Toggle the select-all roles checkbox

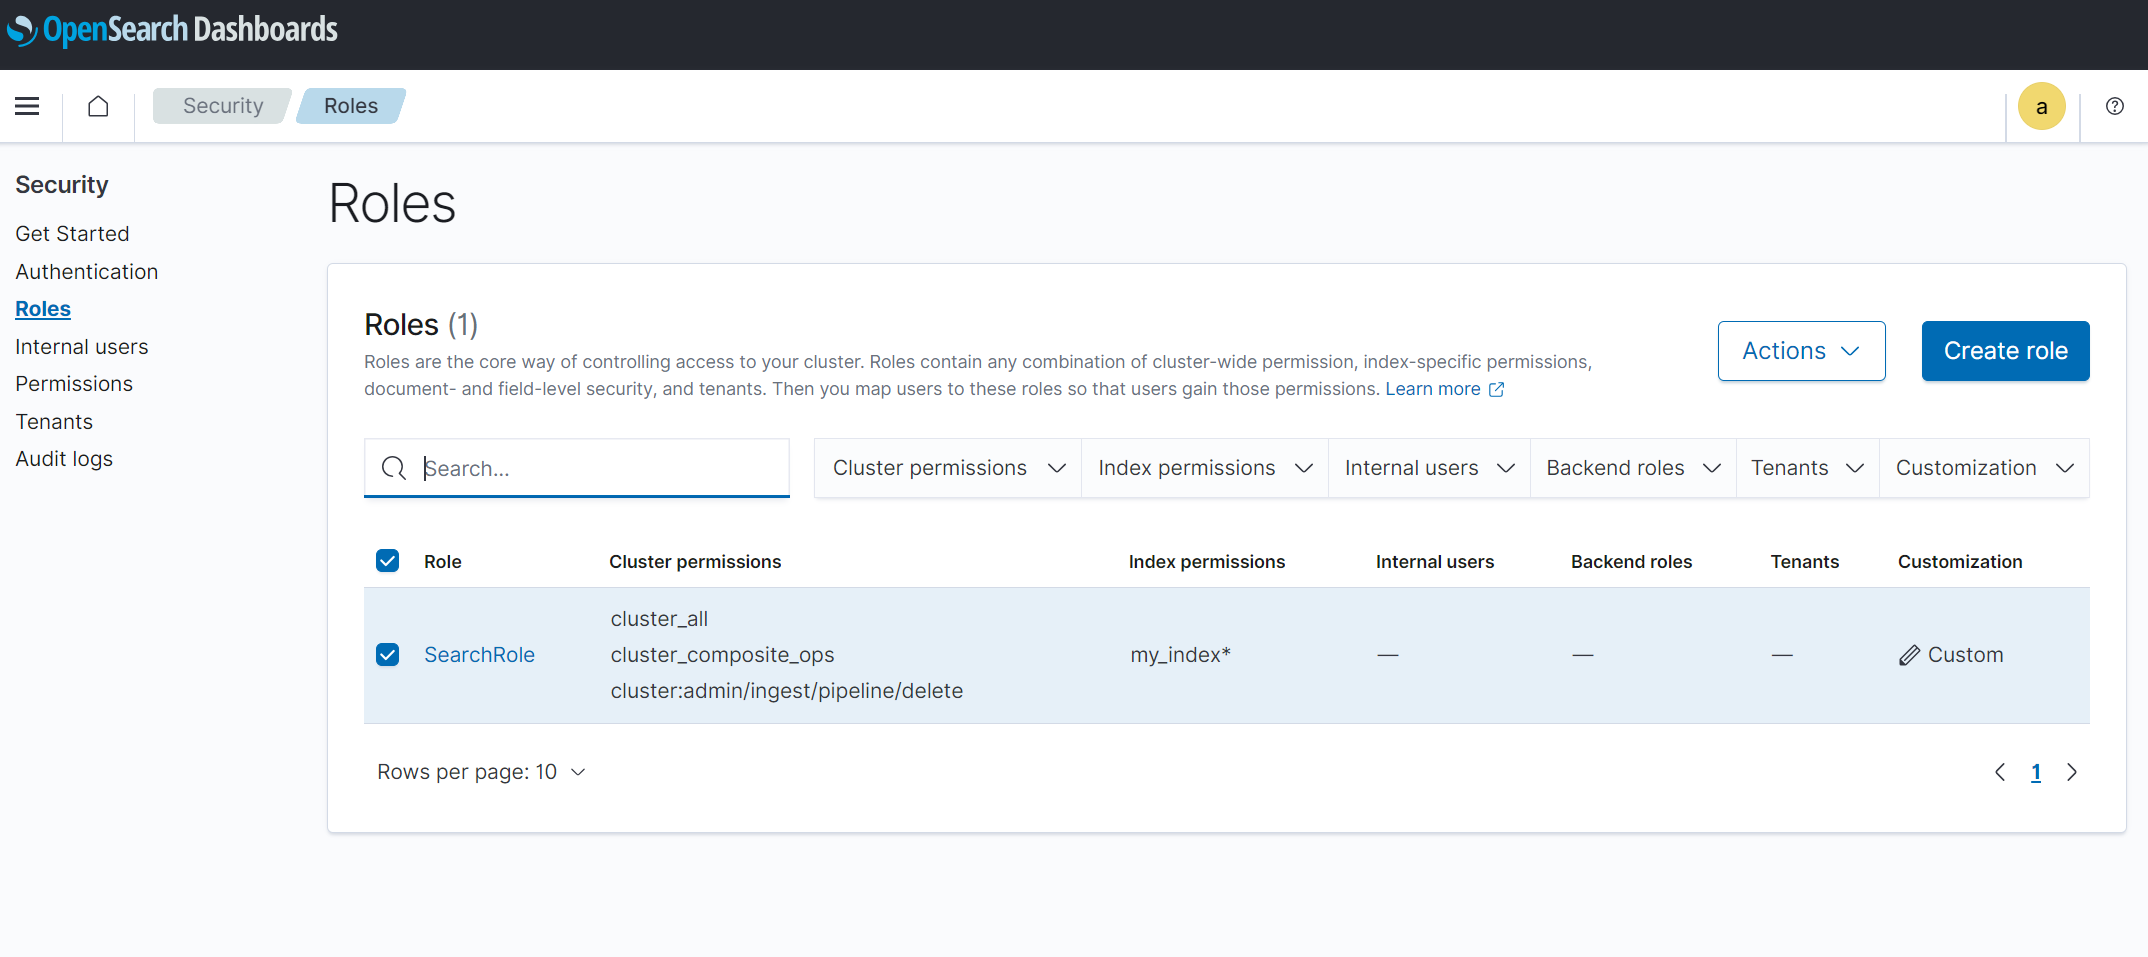(x=388, y=561)
